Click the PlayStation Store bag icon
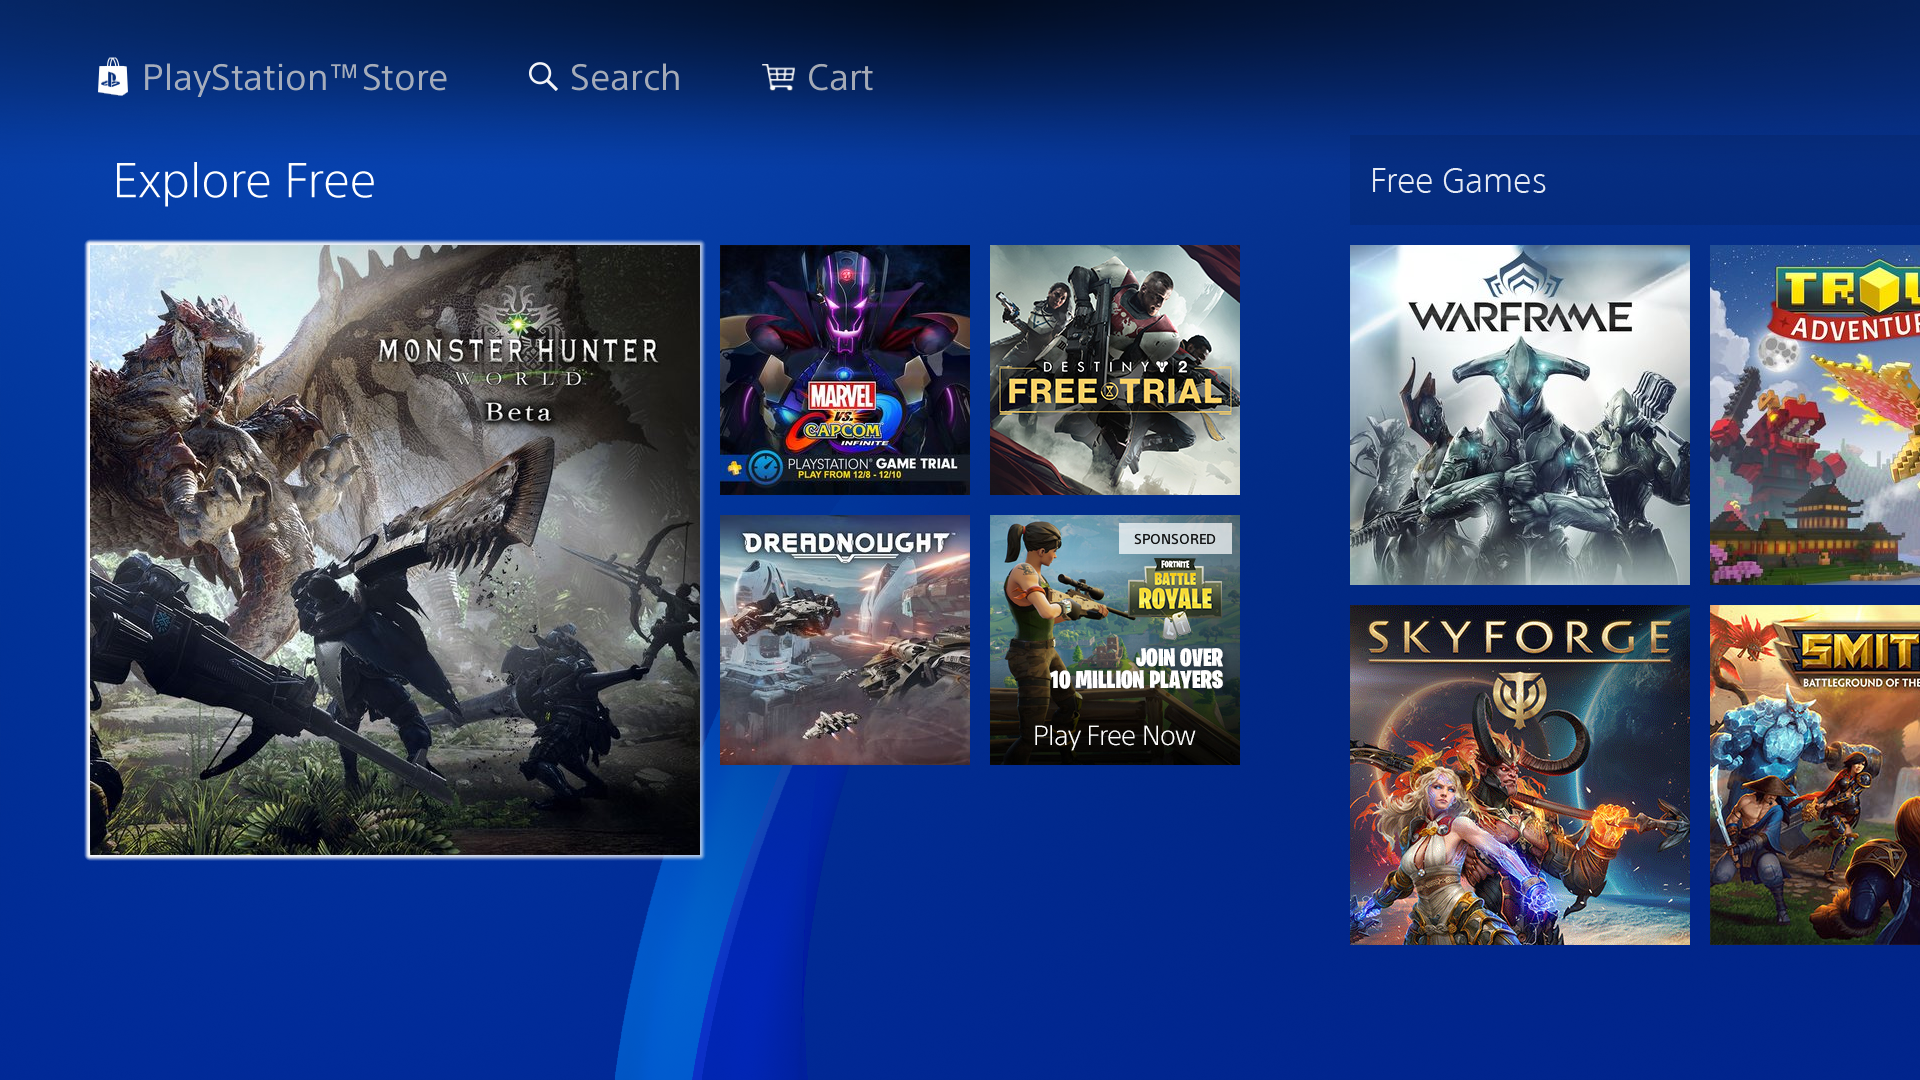This screenshot has width=1920, height=1080. click(x=113, y=77)
